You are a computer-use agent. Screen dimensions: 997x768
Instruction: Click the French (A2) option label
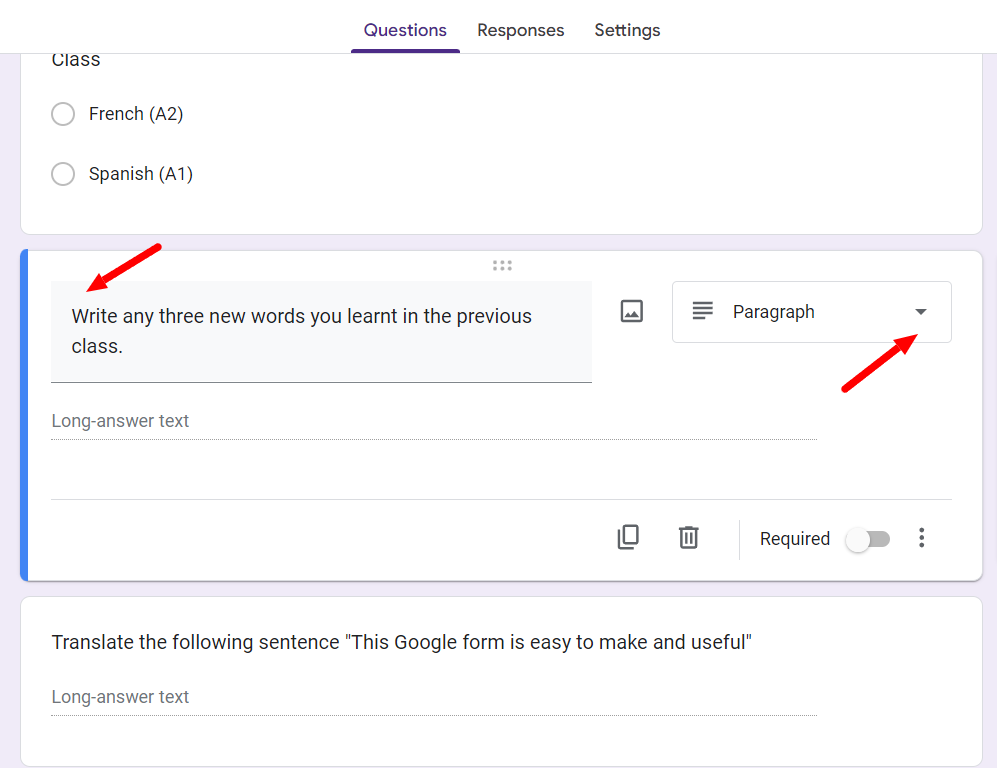[136, 114]
